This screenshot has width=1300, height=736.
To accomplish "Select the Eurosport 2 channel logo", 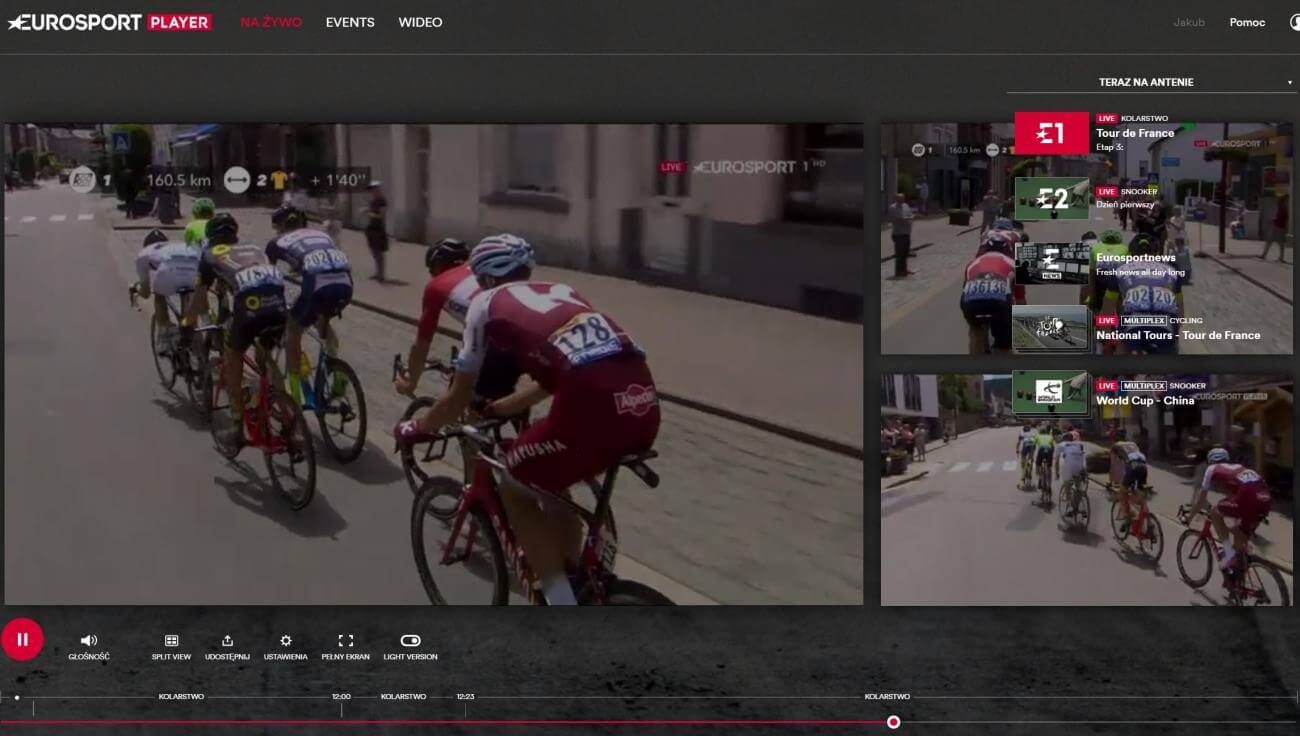I will [1052, 199].
